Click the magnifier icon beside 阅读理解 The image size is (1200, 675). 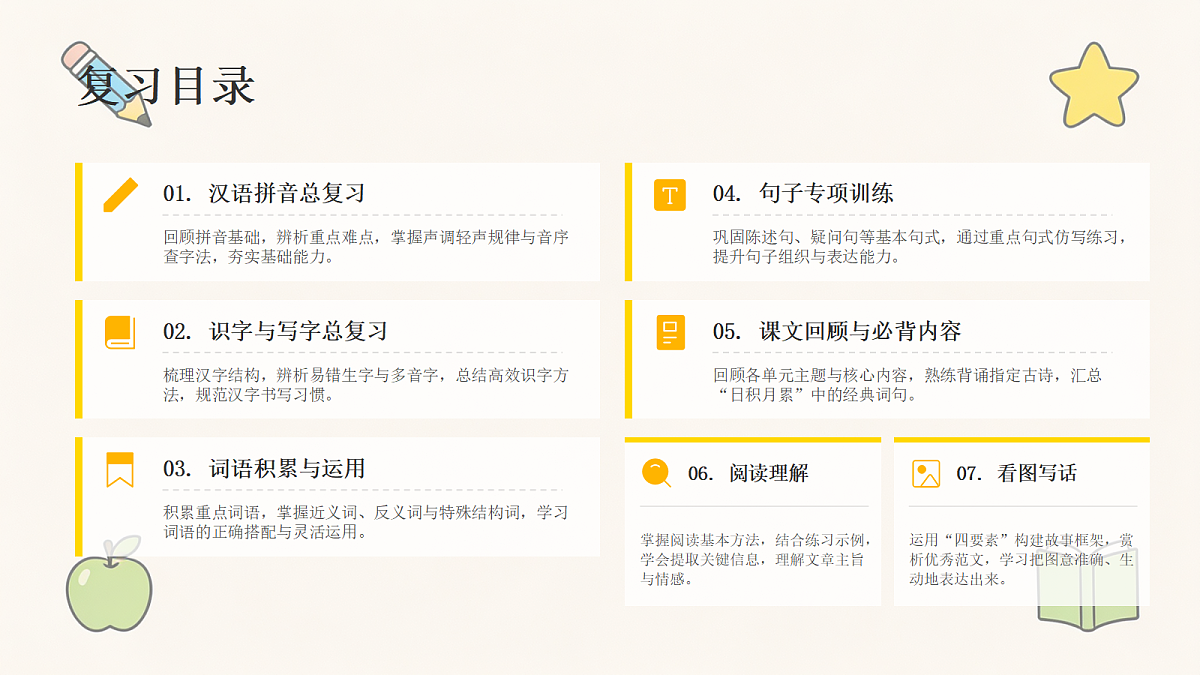click(656, 473)
